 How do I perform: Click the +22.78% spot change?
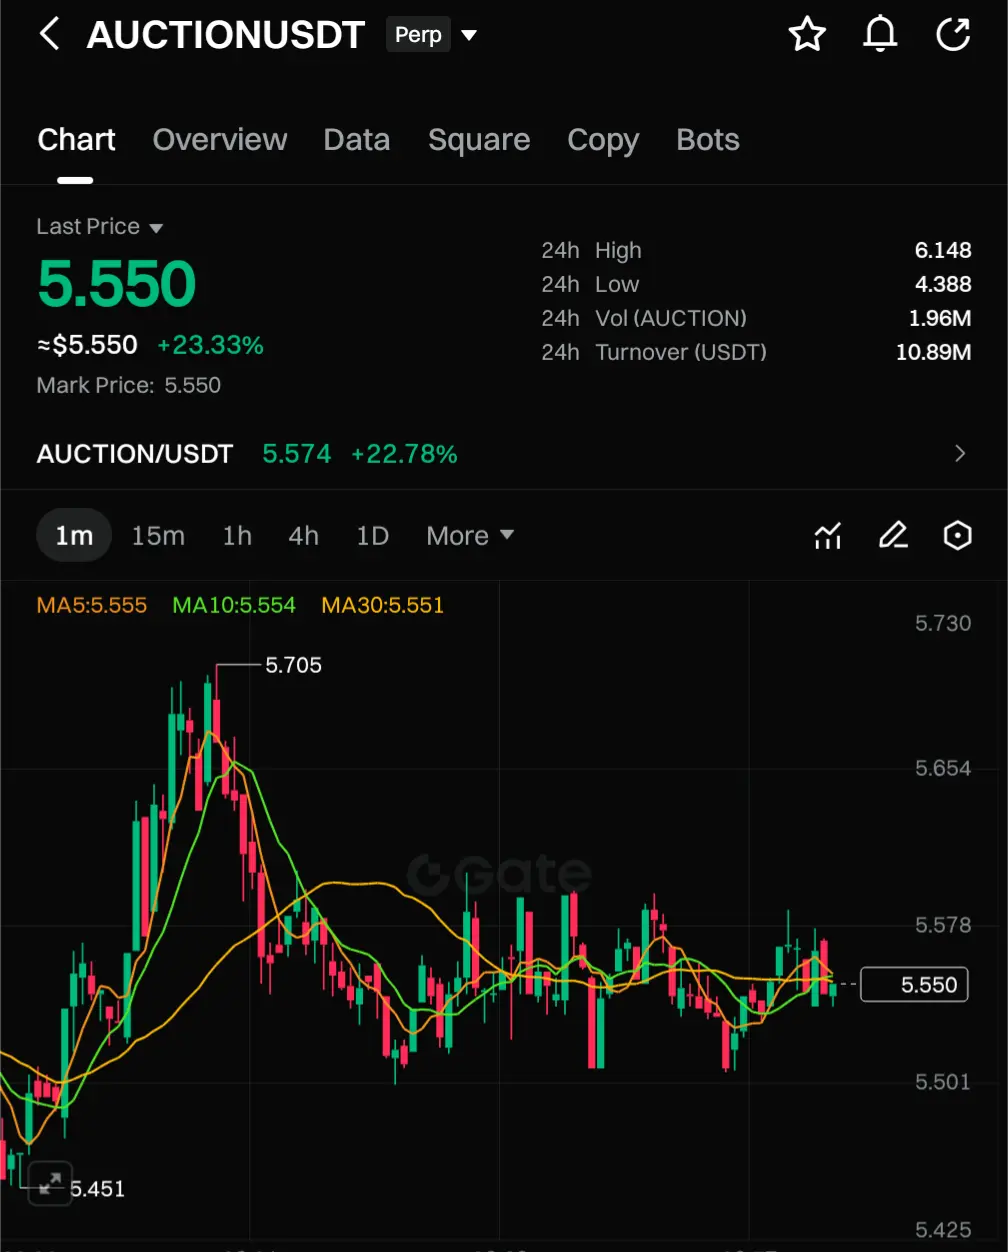[x=404, y=454]
